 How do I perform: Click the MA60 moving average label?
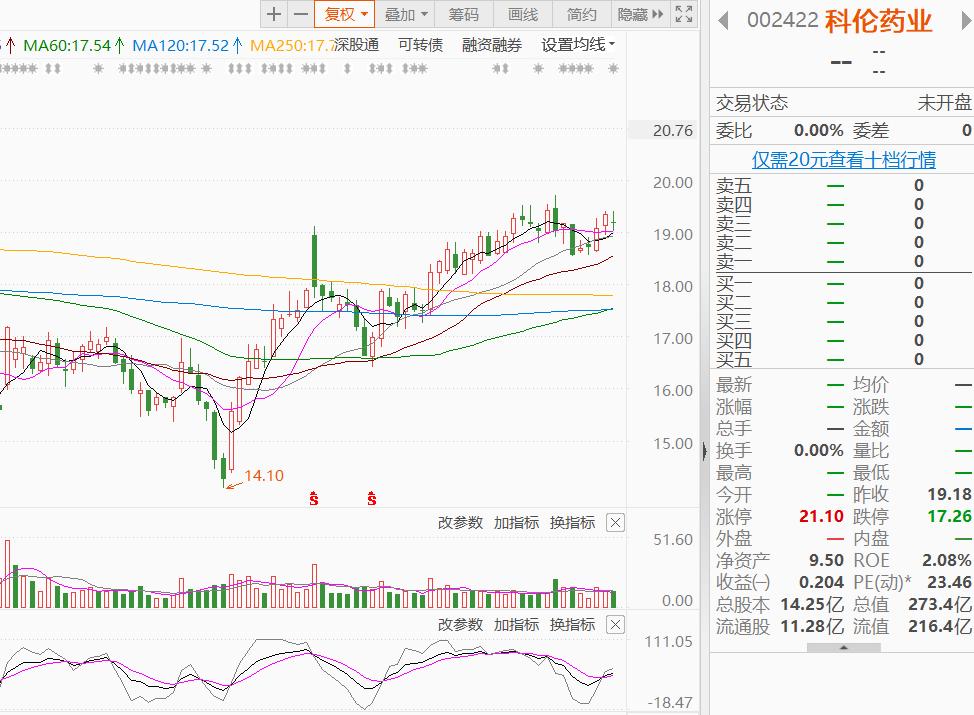point(68,45)
